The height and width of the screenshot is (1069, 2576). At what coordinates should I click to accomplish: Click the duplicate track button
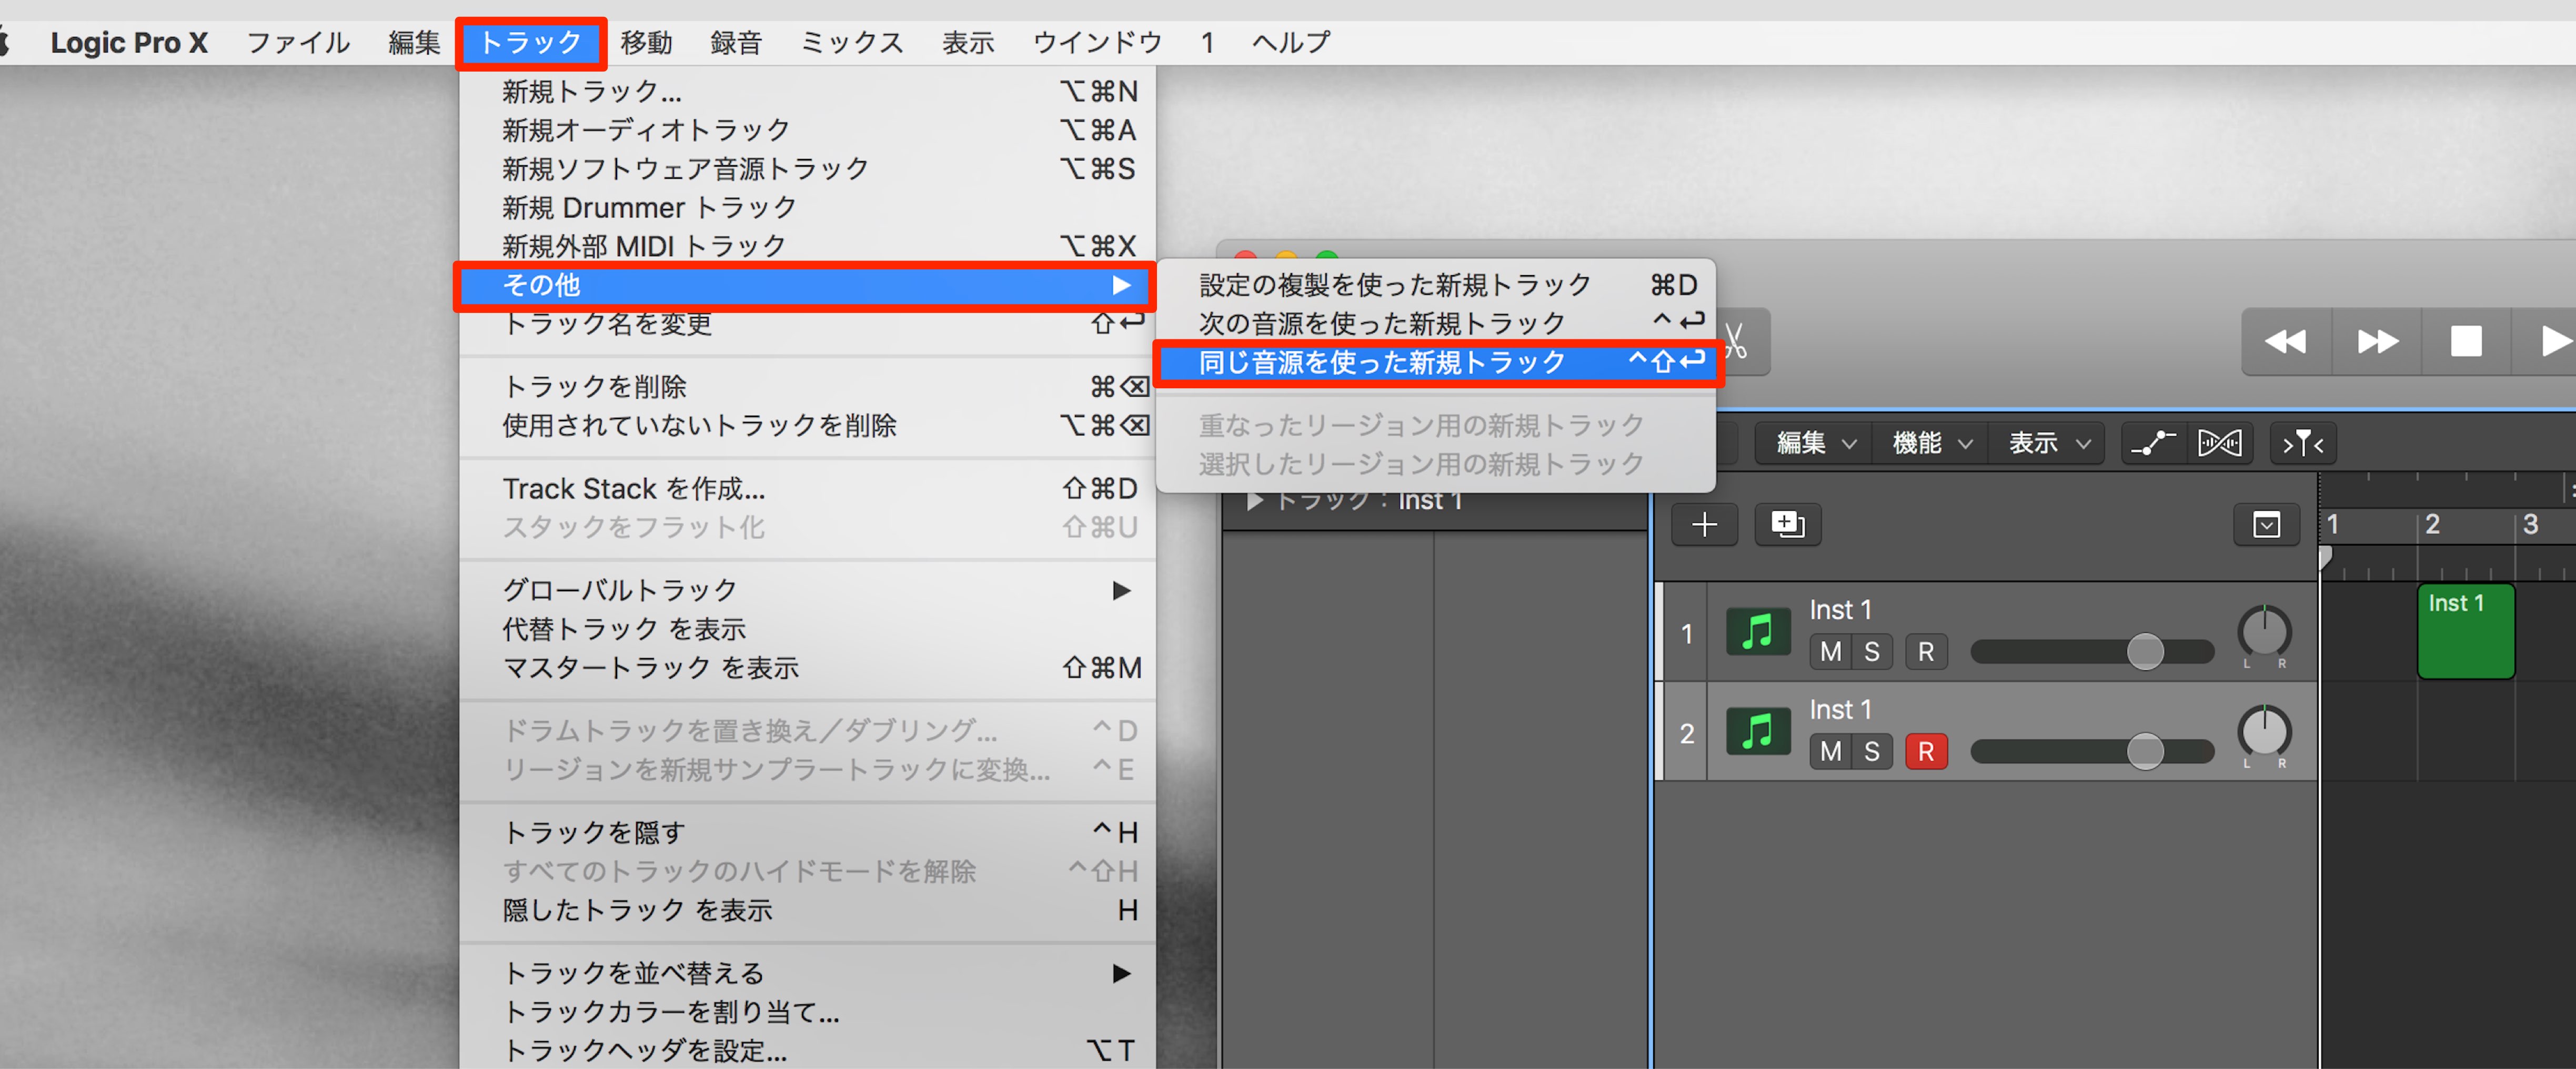(1787, 524)
